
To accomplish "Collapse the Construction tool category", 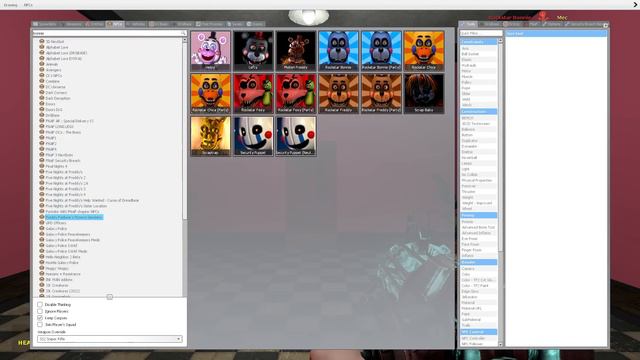I will (479, 111).
